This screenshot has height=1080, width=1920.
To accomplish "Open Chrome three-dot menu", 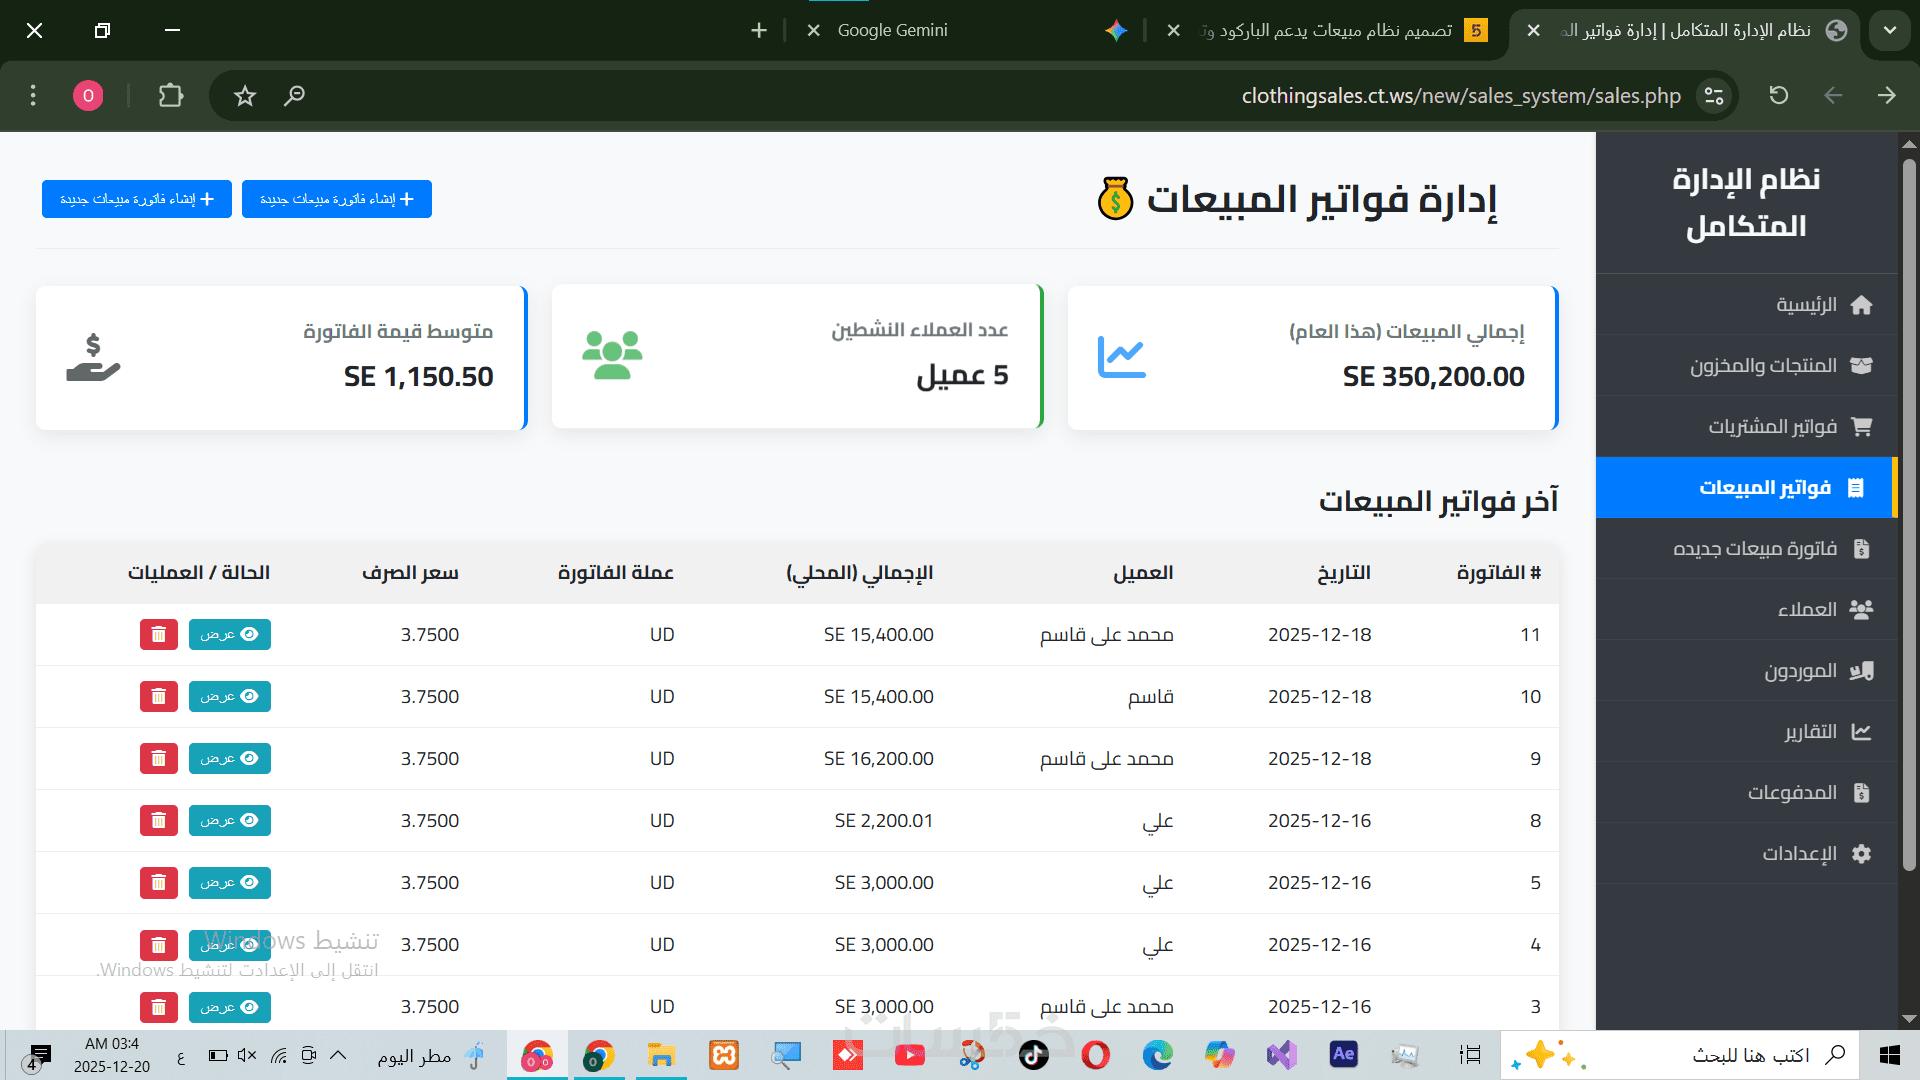I will (33, 96).
